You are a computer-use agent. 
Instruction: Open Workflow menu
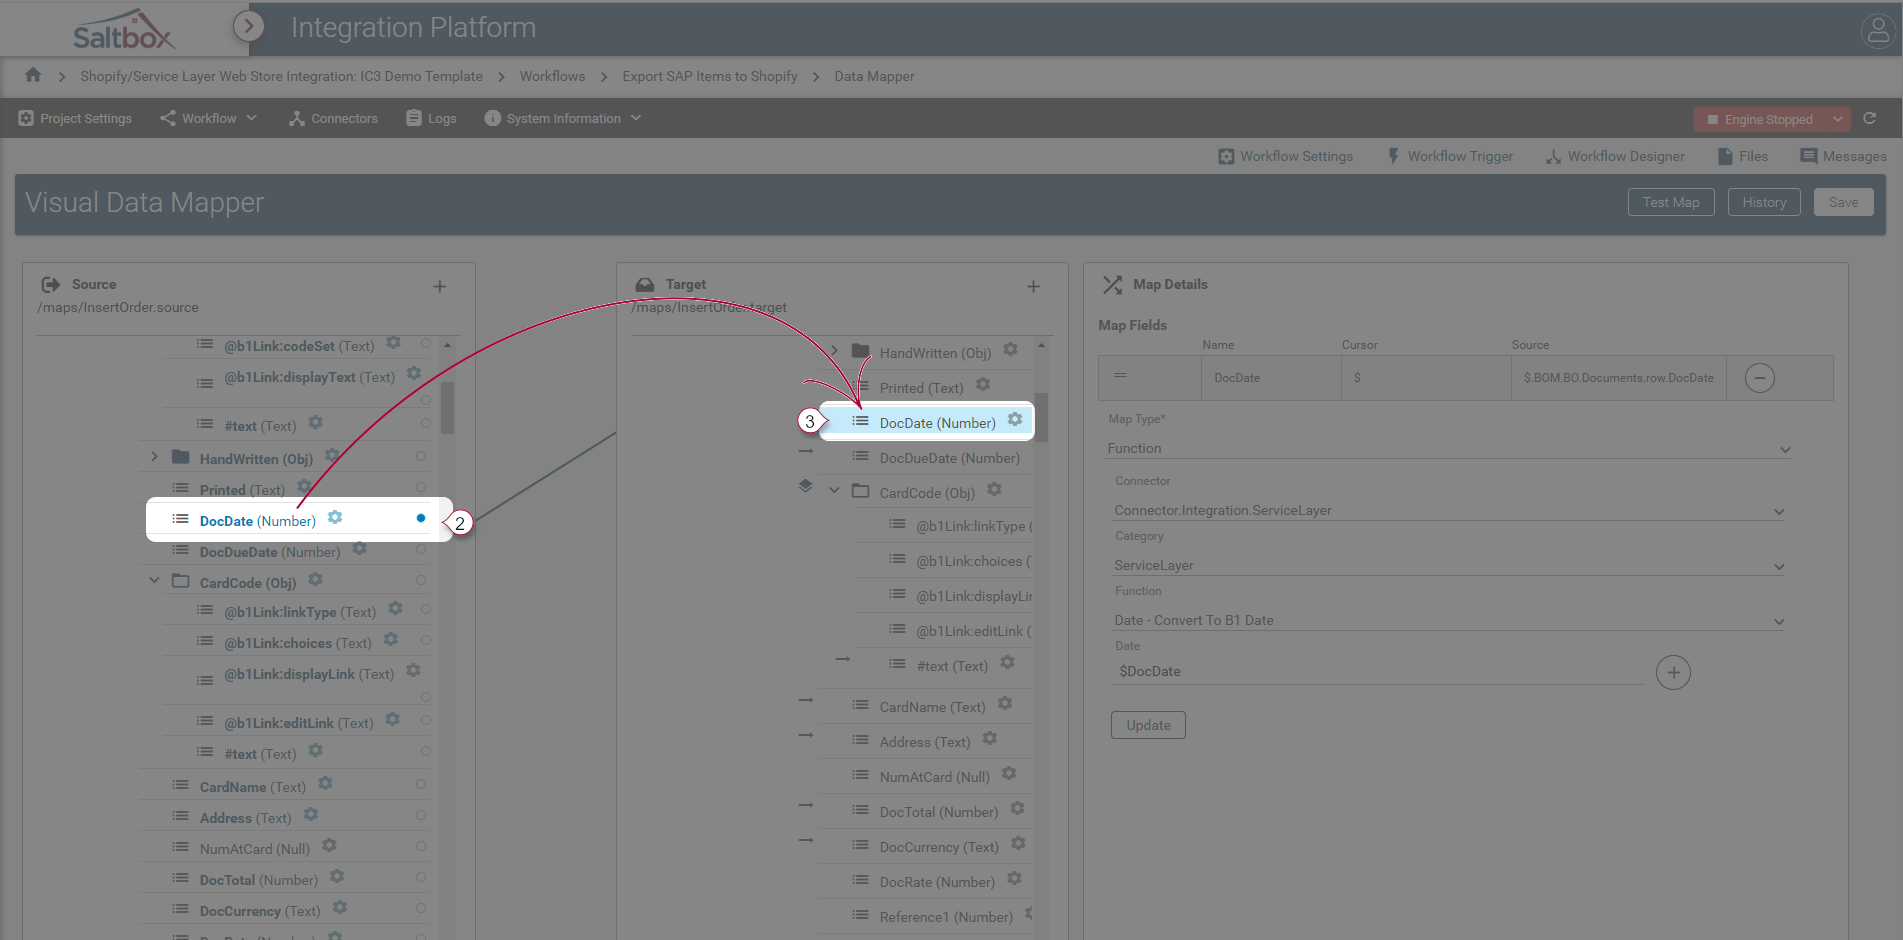pos(209,118)
